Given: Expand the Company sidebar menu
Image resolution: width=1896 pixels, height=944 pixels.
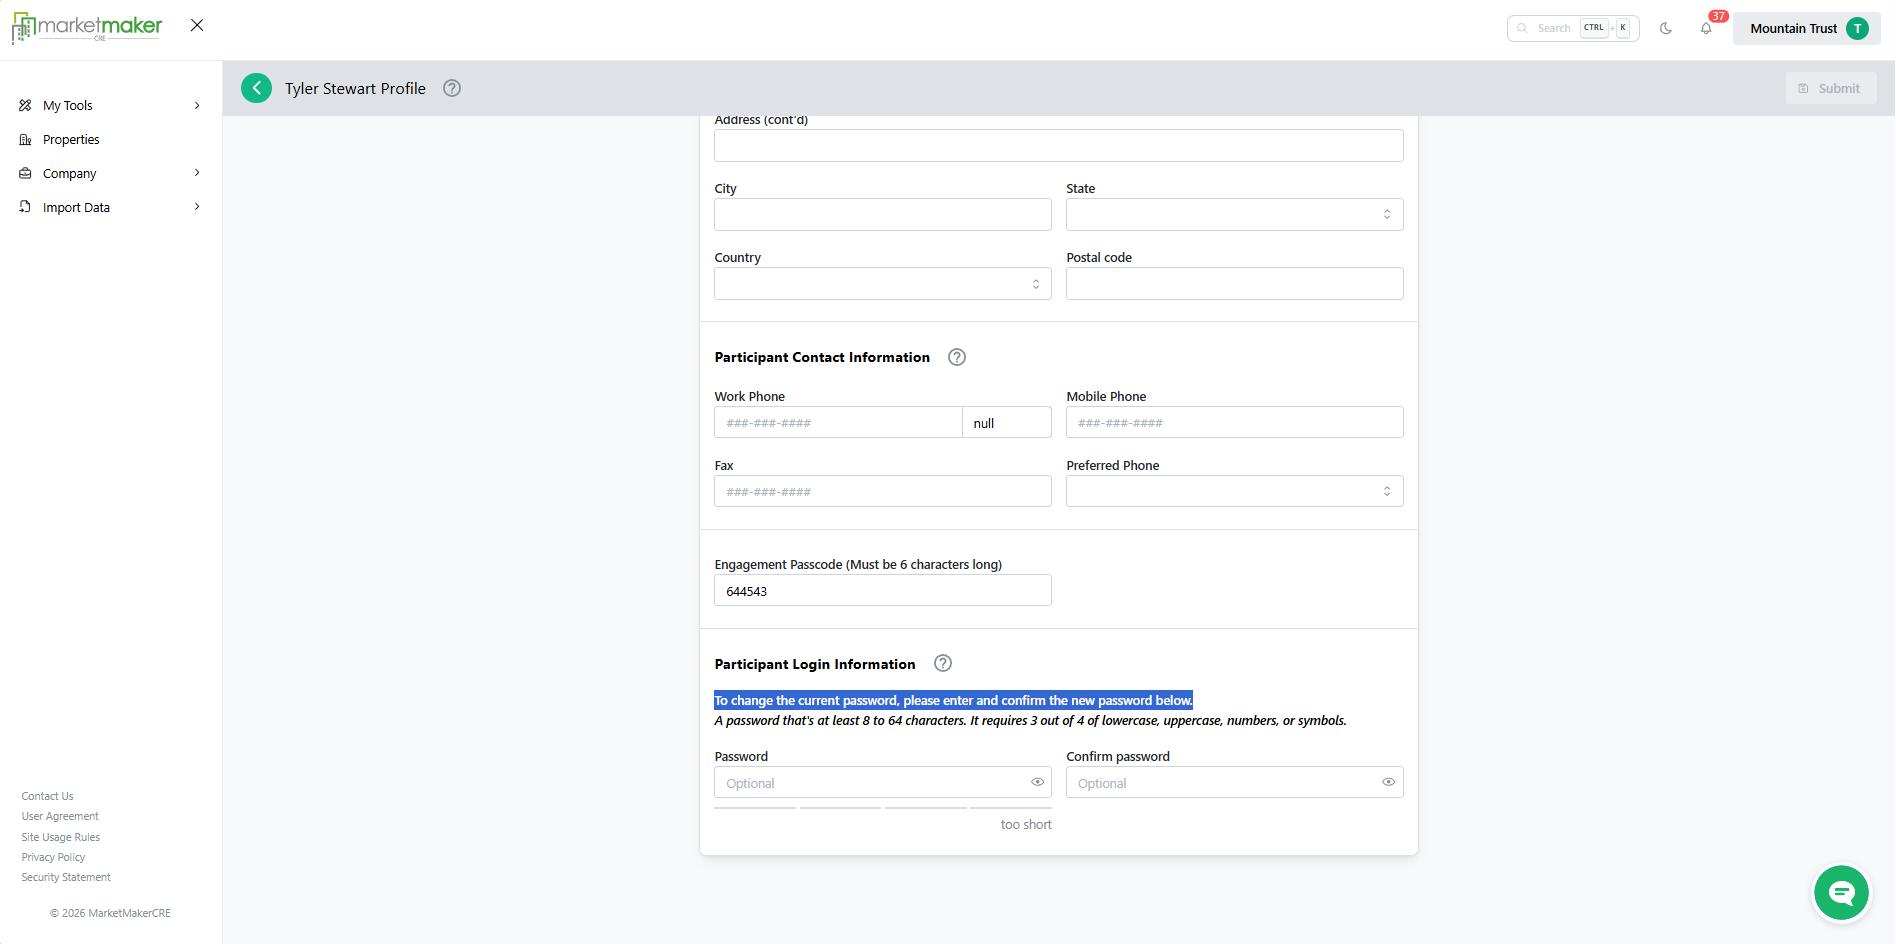Looking at the screenshot, I should 110,174.
